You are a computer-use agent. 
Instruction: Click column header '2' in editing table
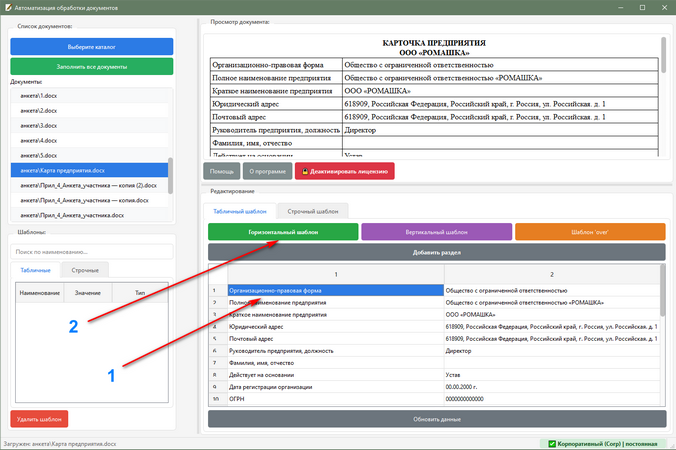pos(552,274)
